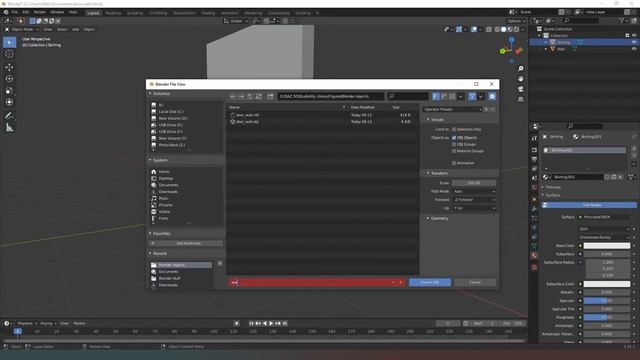
Task: Go to parent directory in file view
Action: pyautogui.click(x=250, y=96)
